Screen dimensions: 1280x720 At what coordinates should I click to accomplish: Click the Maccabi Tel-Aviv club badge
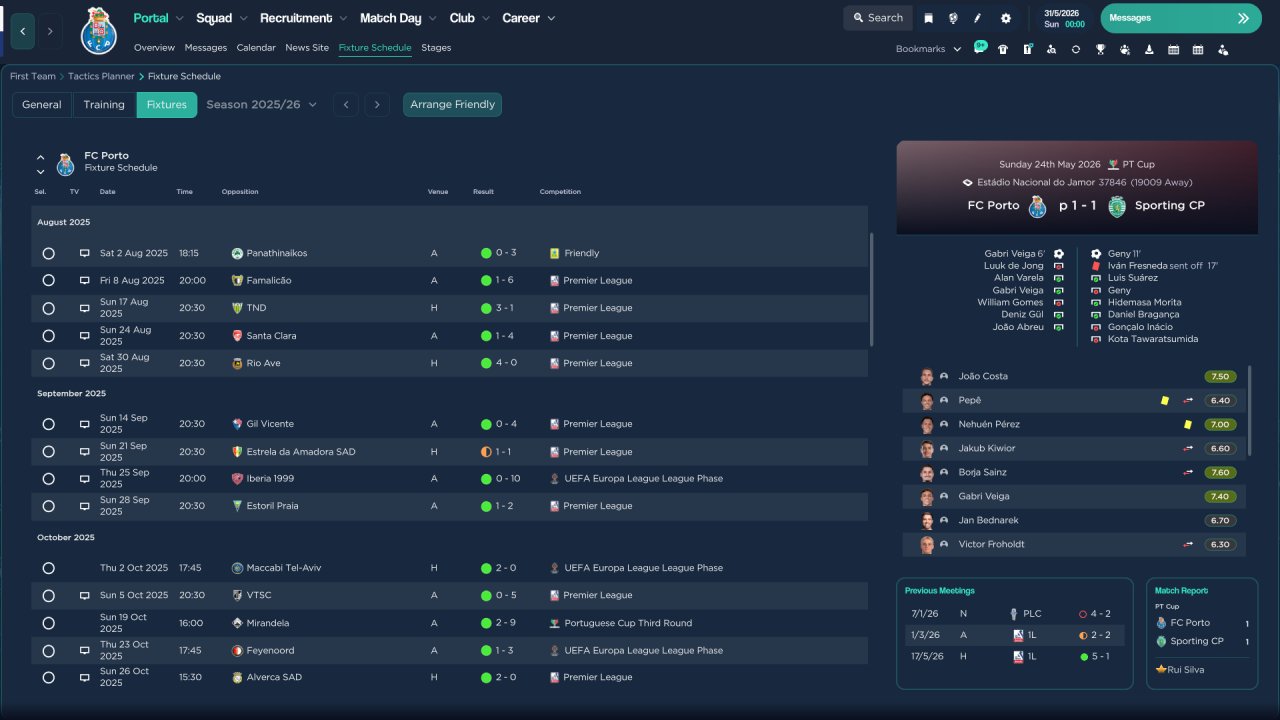[x=237, y=568]
